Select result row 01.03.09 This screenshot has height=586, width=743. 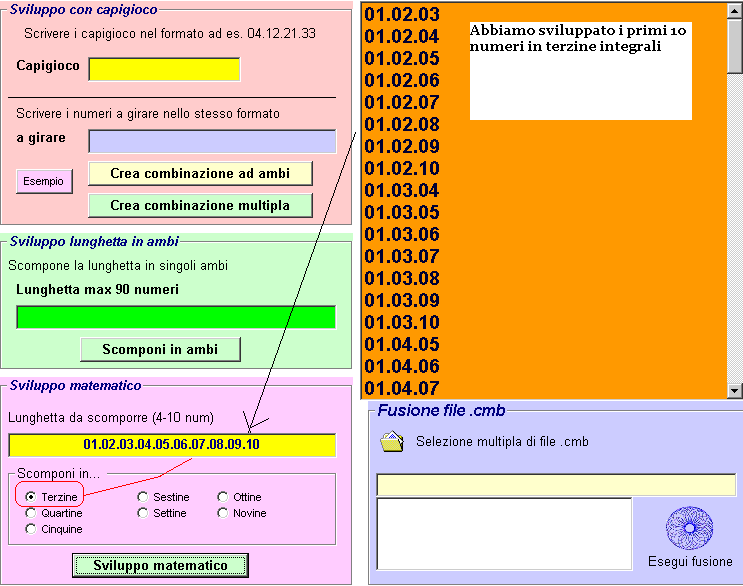pos(402,301)
